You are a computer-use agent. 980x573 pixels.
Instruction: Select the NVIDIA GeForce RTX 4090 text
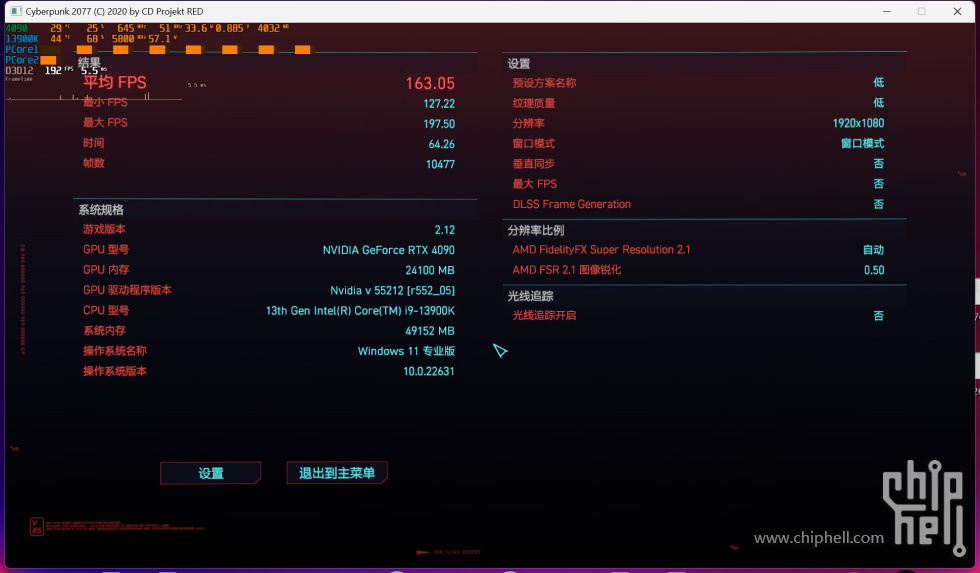388,250
